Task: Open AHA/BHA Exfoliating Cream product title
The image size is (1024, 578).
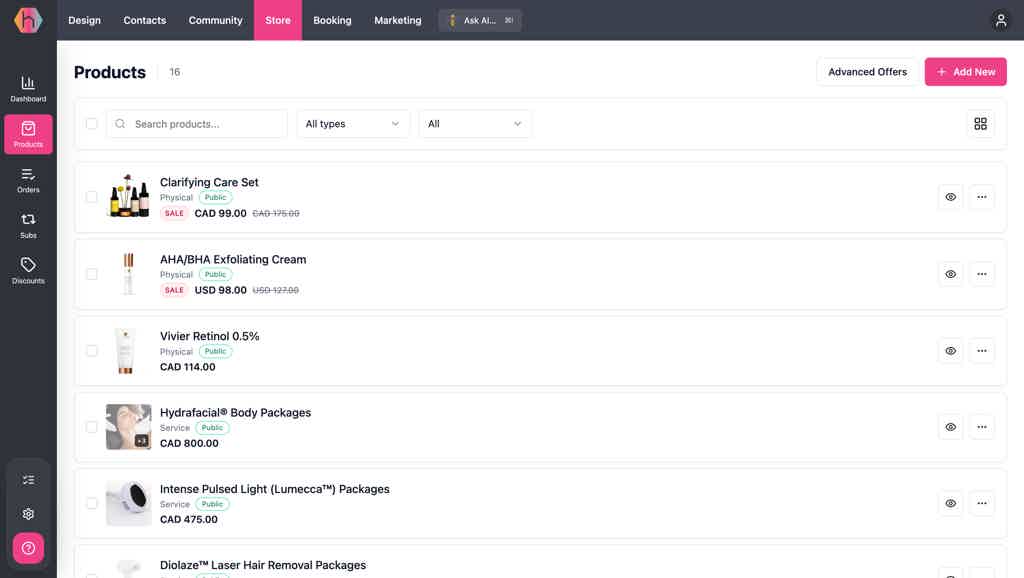Action: pyautogui.click(x=233, y=259)
